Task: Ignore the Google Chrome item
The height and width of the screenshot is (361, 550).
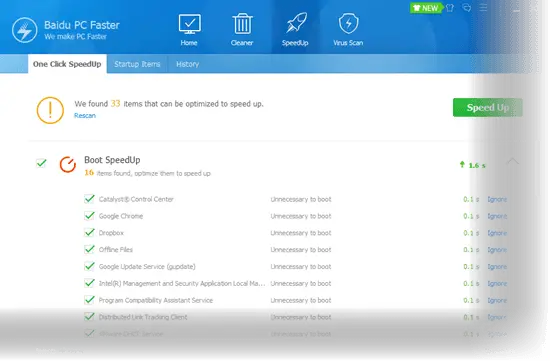Action: click(x=497, y=216)
